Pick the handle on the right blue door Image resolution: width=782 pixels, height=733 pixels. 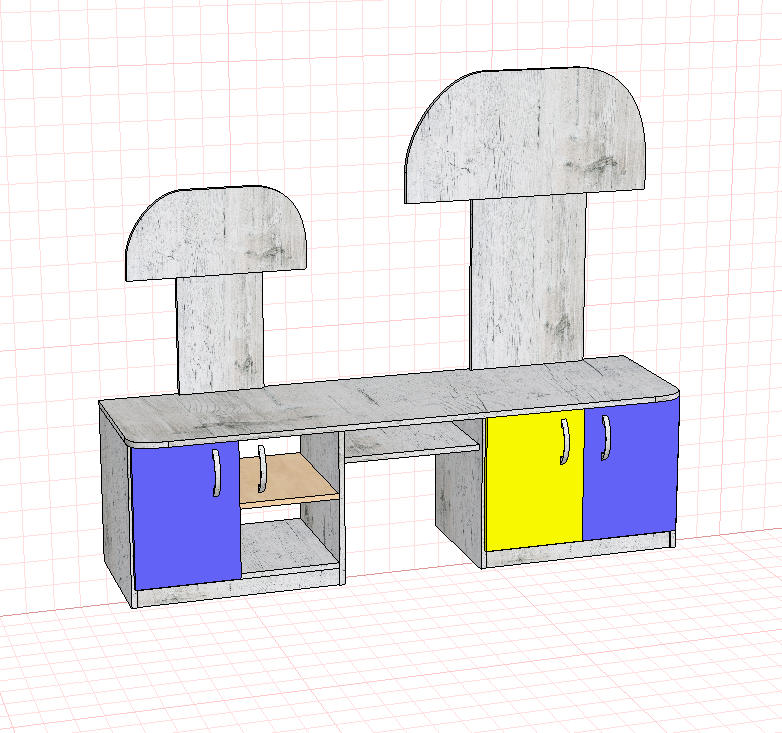pyautogui.click(x=605, y=437)
